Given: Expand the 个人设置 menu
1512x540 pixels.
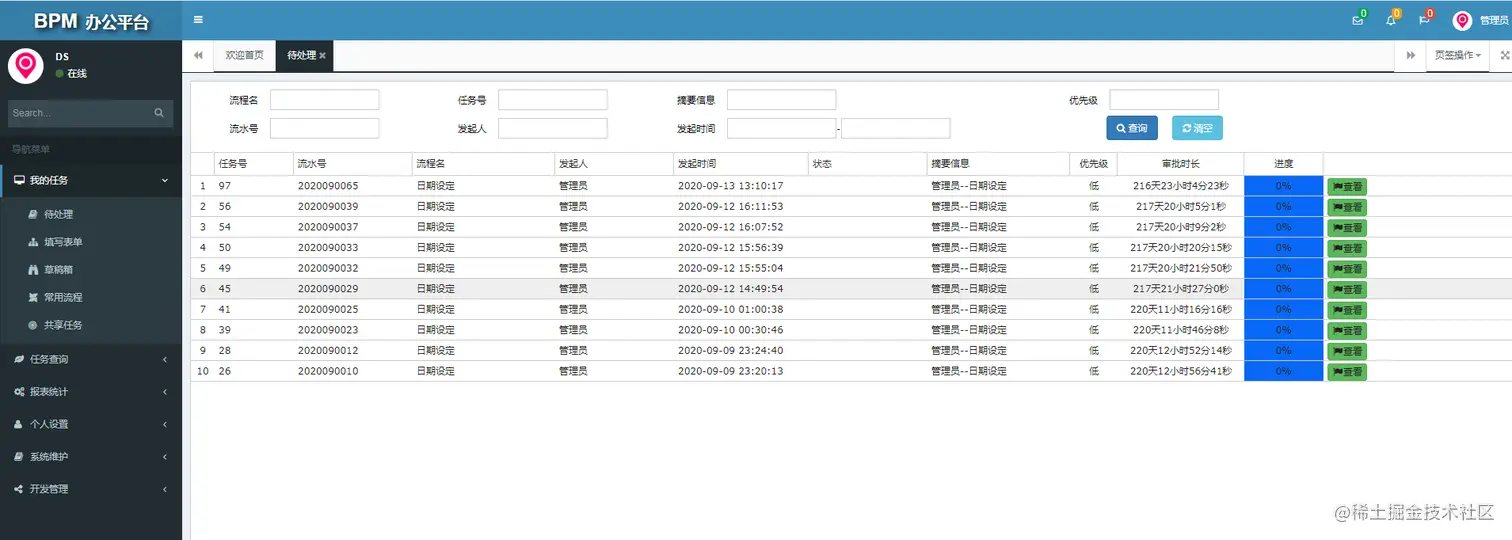Looking at the screenshot, I should click(91, 424).
